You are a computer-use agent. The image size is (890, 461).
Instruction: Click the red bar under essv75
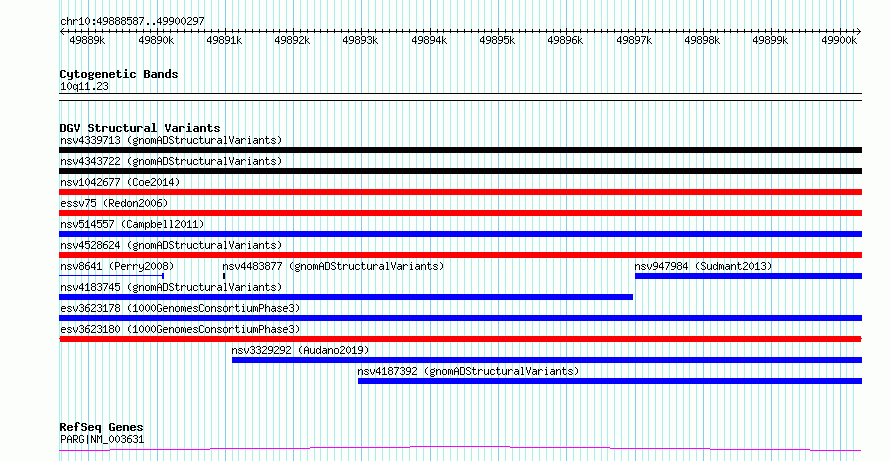coord(460,213)
